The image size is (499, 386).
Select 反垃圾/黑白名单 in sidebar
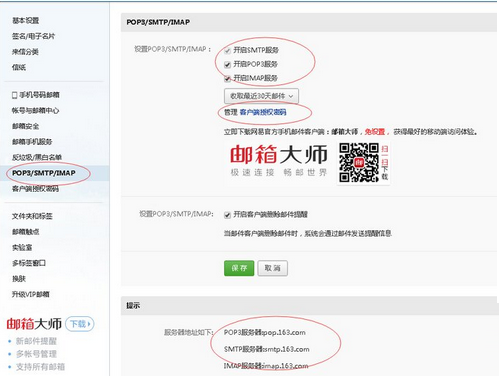[37, 157]
